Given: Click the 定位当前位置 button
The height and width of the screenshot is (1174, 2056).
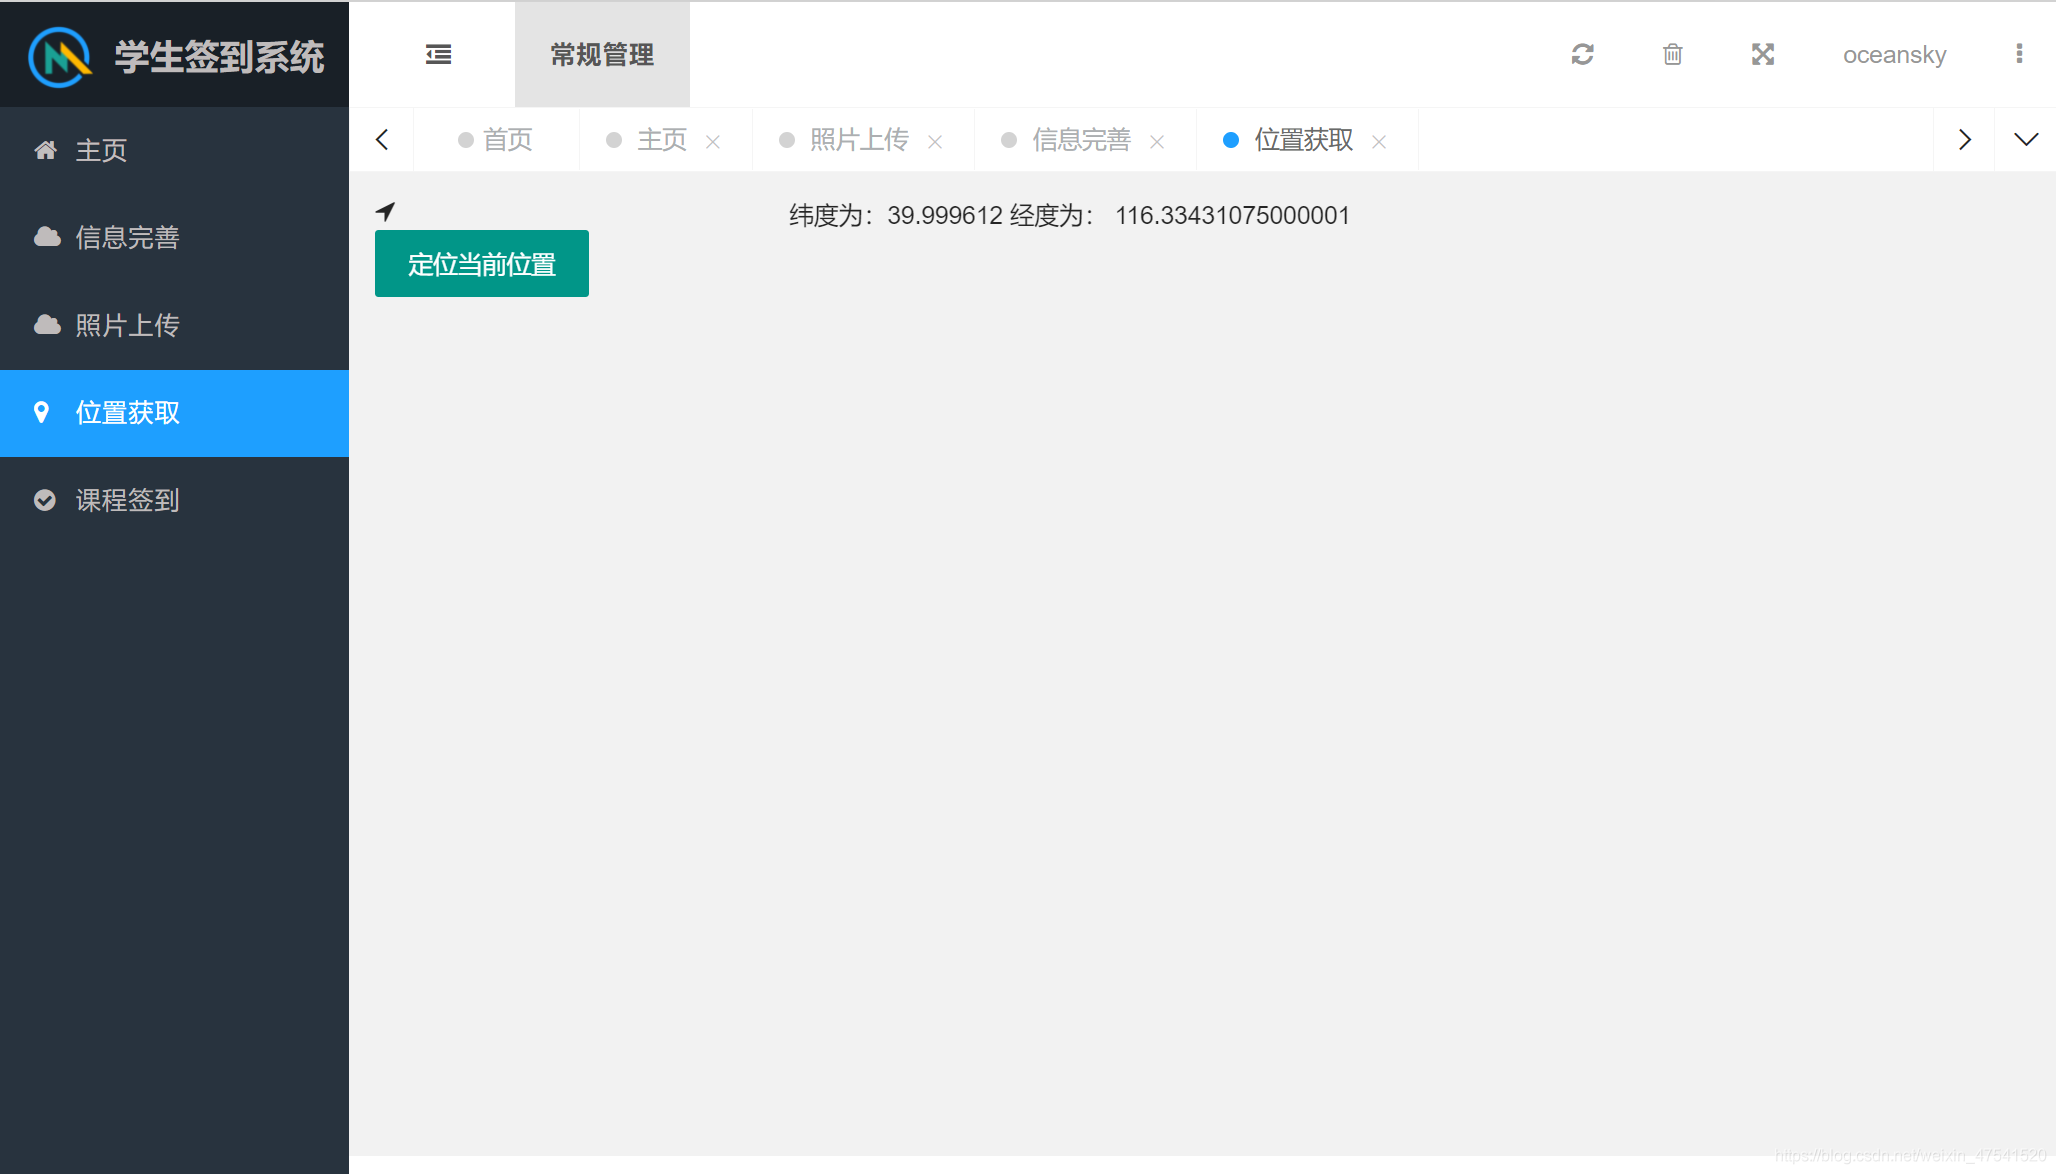Looking at the screenshot, I should click(482, 264).
